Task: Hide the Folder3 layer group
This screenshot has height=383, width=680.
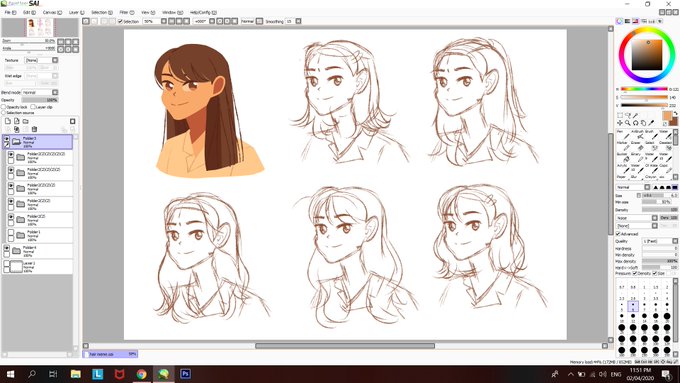Action: 7,139
